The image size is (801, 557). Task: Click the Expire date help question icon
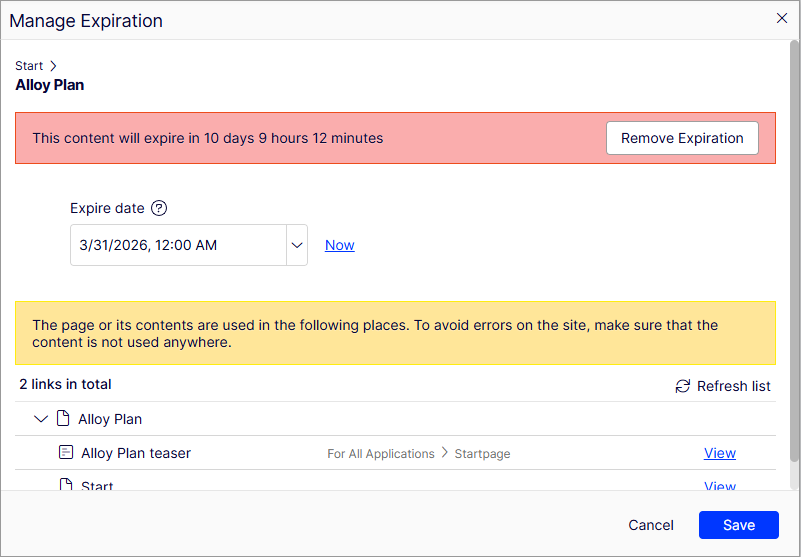click(x=159, y=208)
